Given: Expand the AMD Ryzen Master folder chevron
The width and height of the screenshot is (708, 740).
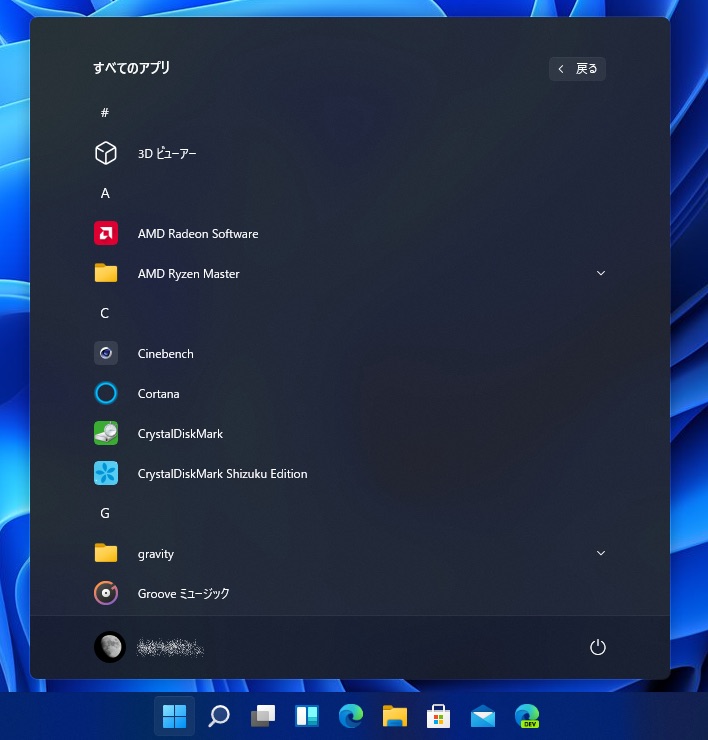Looking at the screenshot, I should pyautogui.click(x=600, y=273).
